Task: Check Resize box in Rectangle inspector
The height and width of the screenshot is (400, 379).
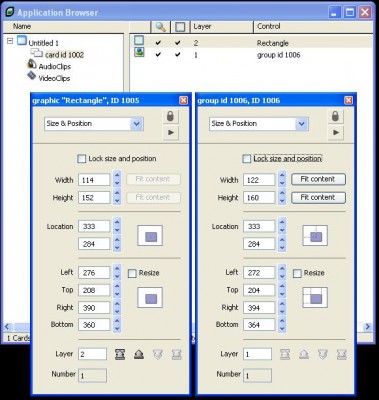Action: click(x=132, y=274)
